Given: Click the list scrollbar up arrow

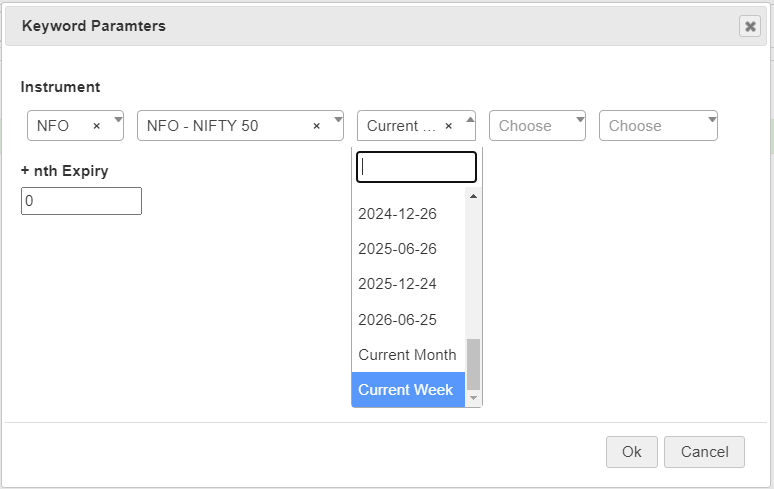Looking at the screenshot, I should [474, 196].
